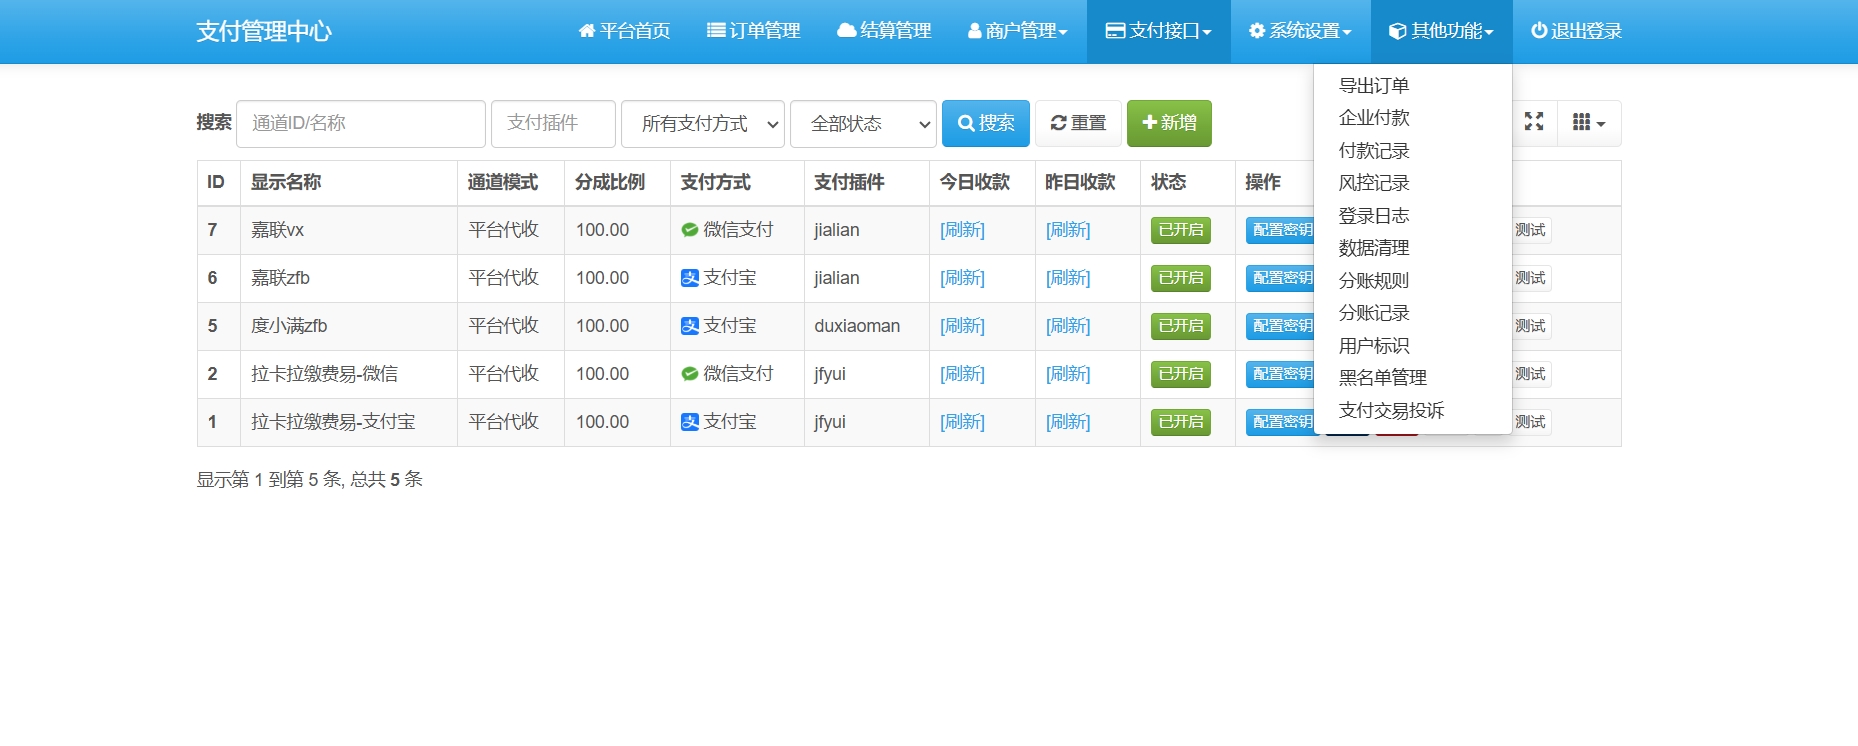The height and width of the screenshot is (746, 1858).
Task: Expand the 所有支付方式 dropdown
Action: 702,124
